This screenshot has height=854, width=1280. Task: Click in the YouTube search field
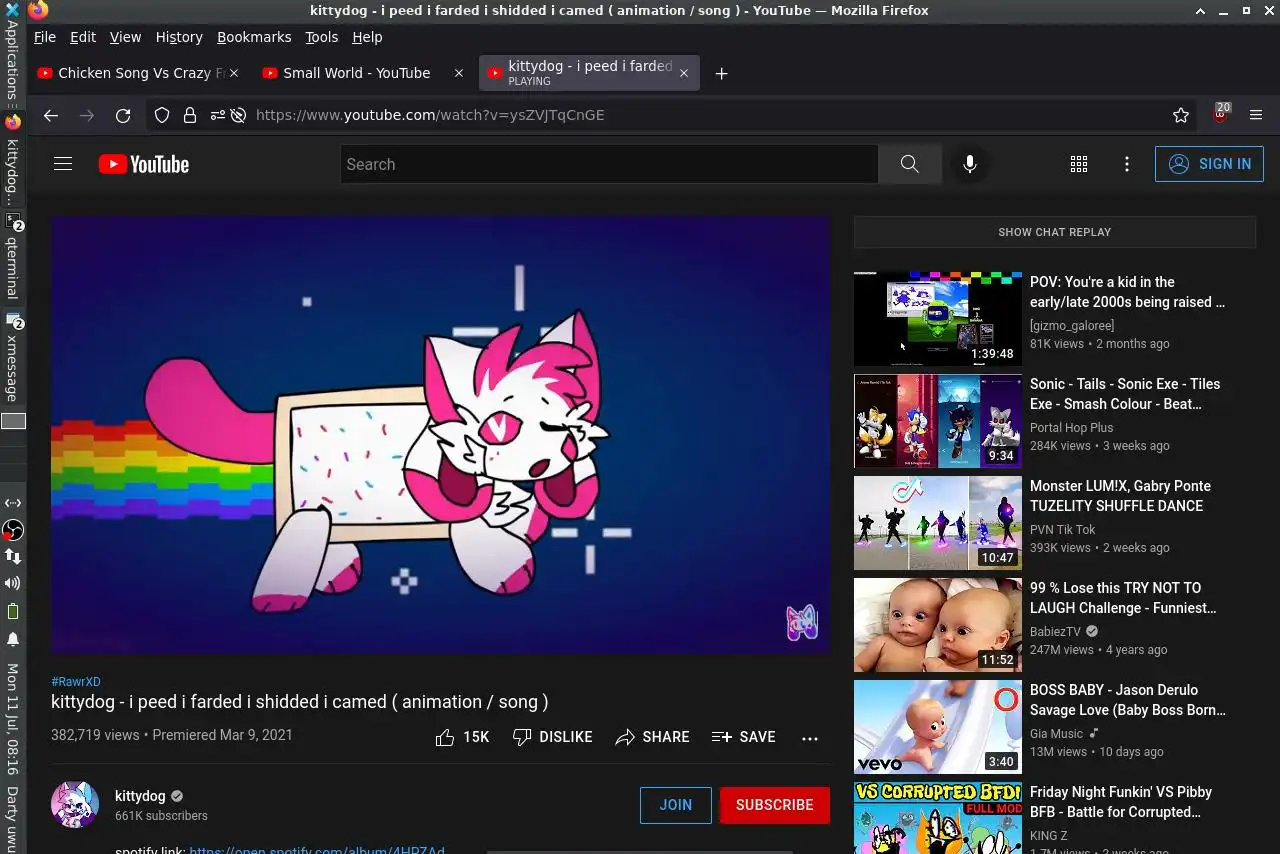point(609,164)
